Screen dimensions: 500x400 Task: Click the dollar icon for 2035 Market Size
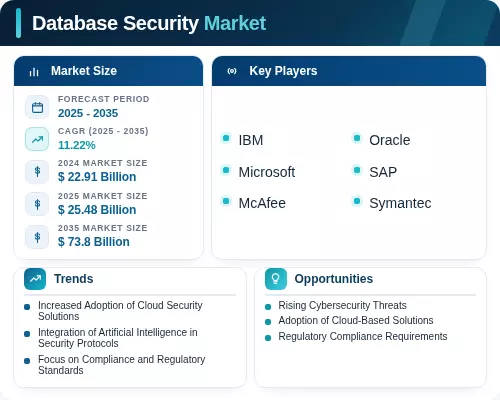click(37, 237)
